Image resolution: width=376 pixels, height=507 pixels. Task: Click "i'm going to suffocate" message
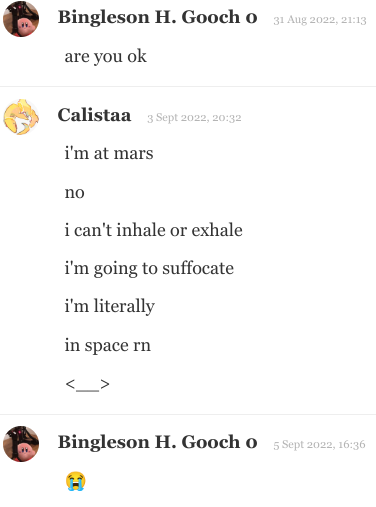pyautogui.click(x=149, y=269)
